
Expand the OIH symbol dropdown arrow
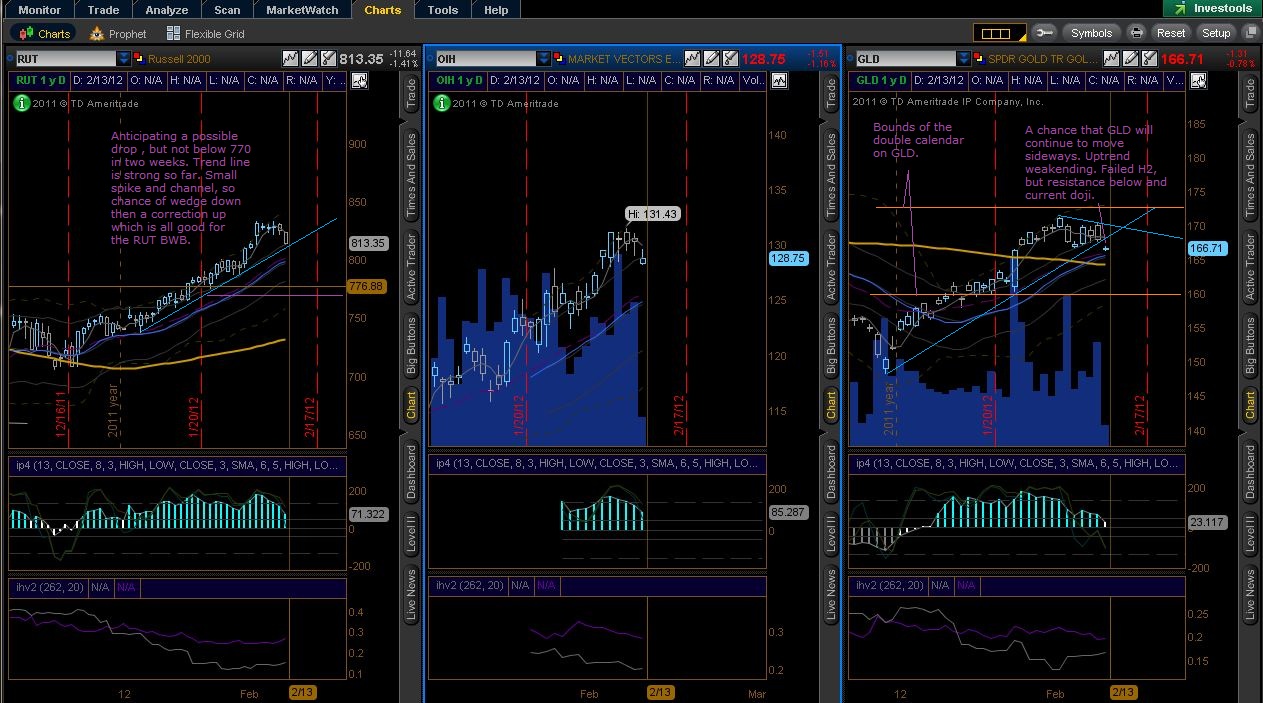(x=543, y=59)
